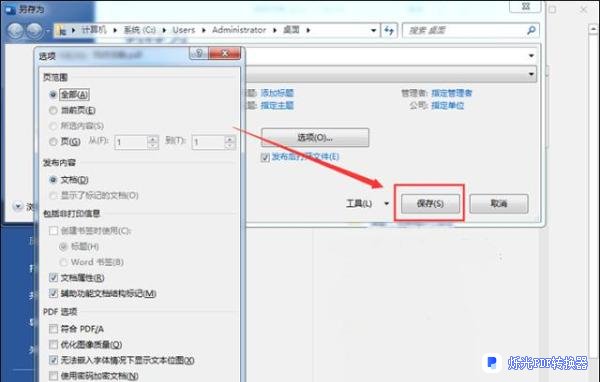The width and height of the screenshot is (600, 382).
Task: Enable 使用密码加密文档(N) checkbox
Action: click(x=54, y=376)
